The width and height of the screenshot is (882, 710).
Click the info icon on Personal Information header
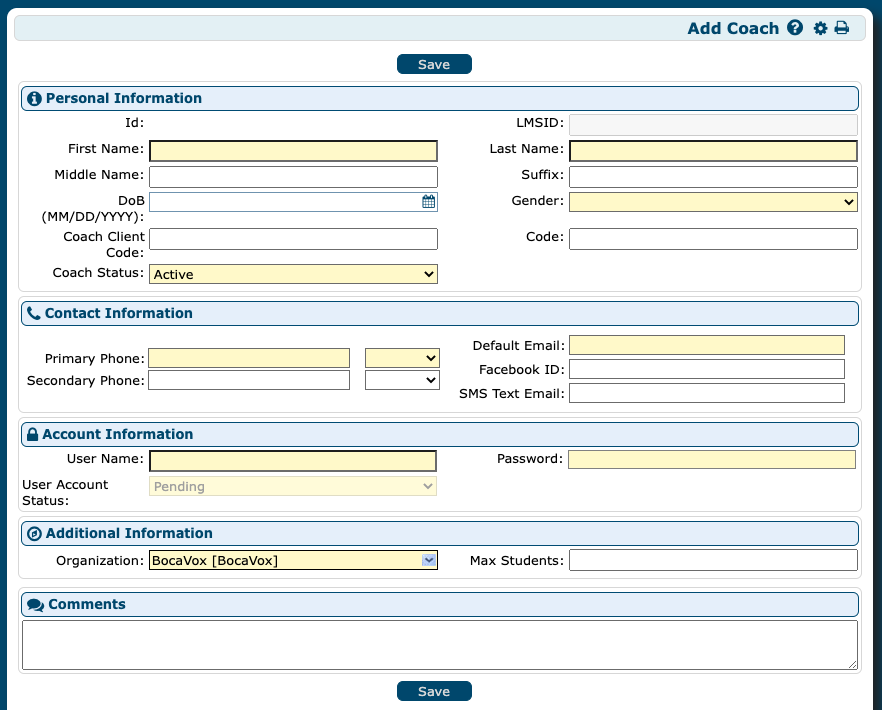coord(33,98)
